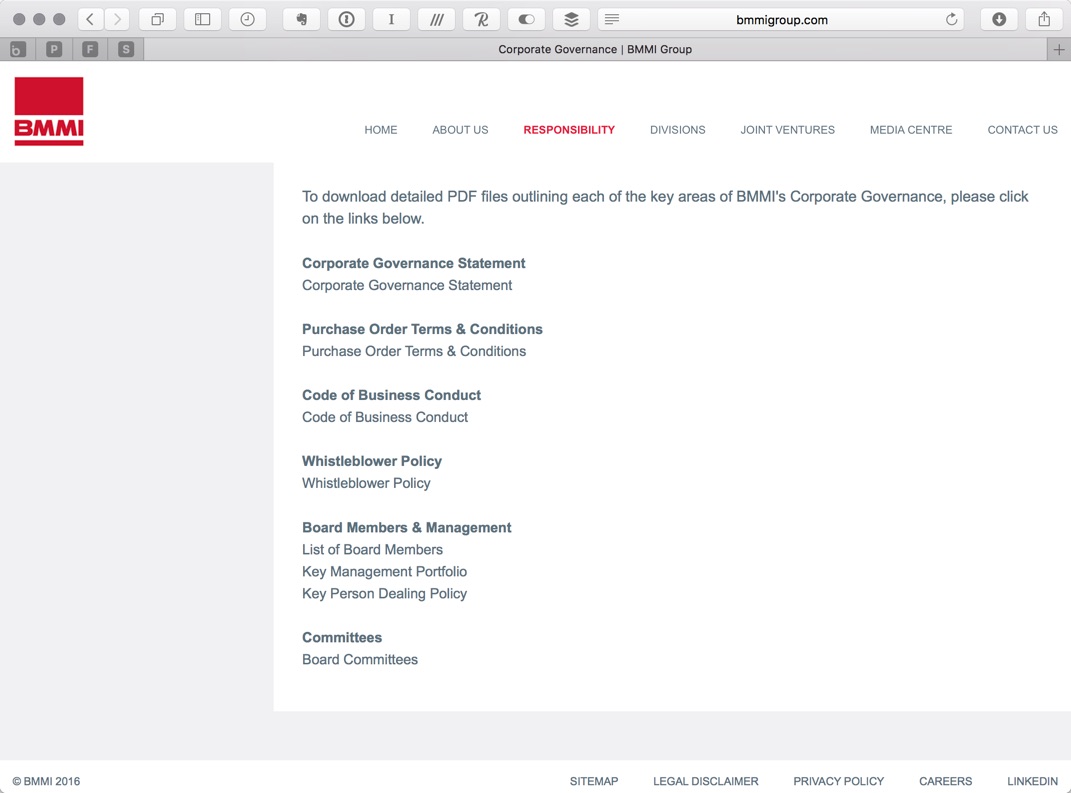Open the Board Committees link
The width and height of the screenshot is (1071, 793).
tap(360, 660)
